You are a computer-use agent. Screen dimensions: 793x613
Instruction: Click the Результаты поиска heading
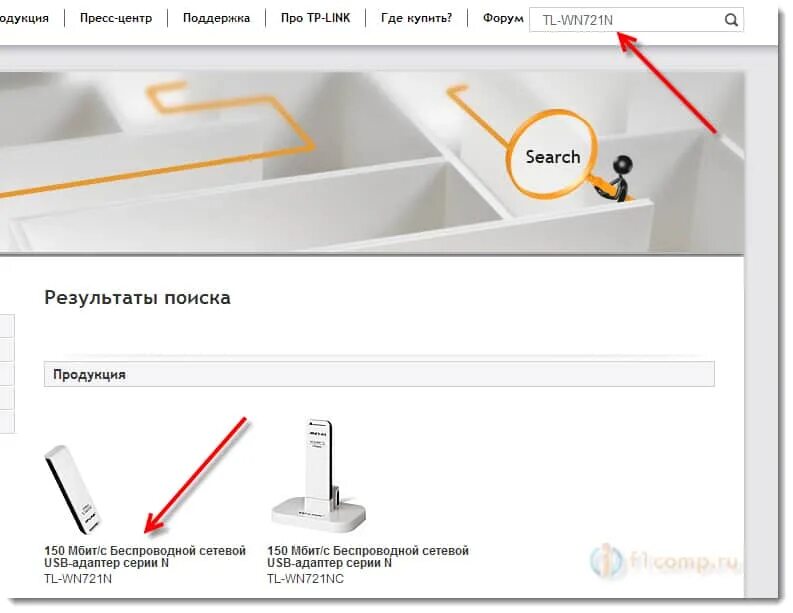click(x=137, y=297)
